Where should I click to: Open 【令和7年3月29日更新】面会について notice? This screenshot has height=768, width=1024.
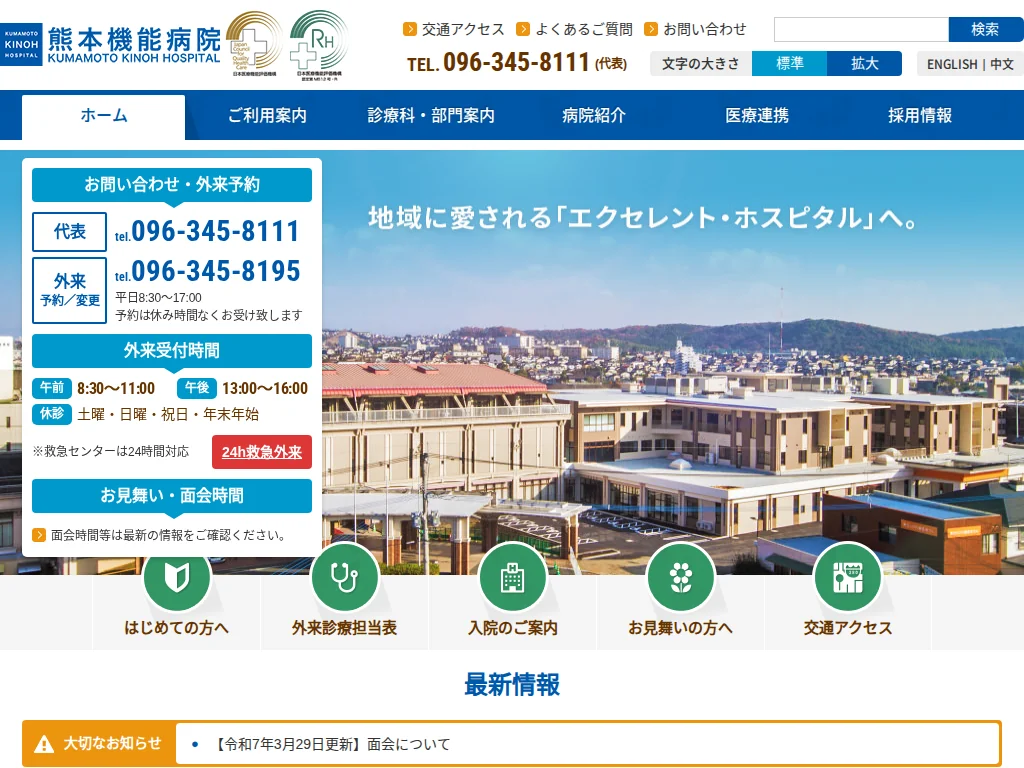tap(333, 744)
